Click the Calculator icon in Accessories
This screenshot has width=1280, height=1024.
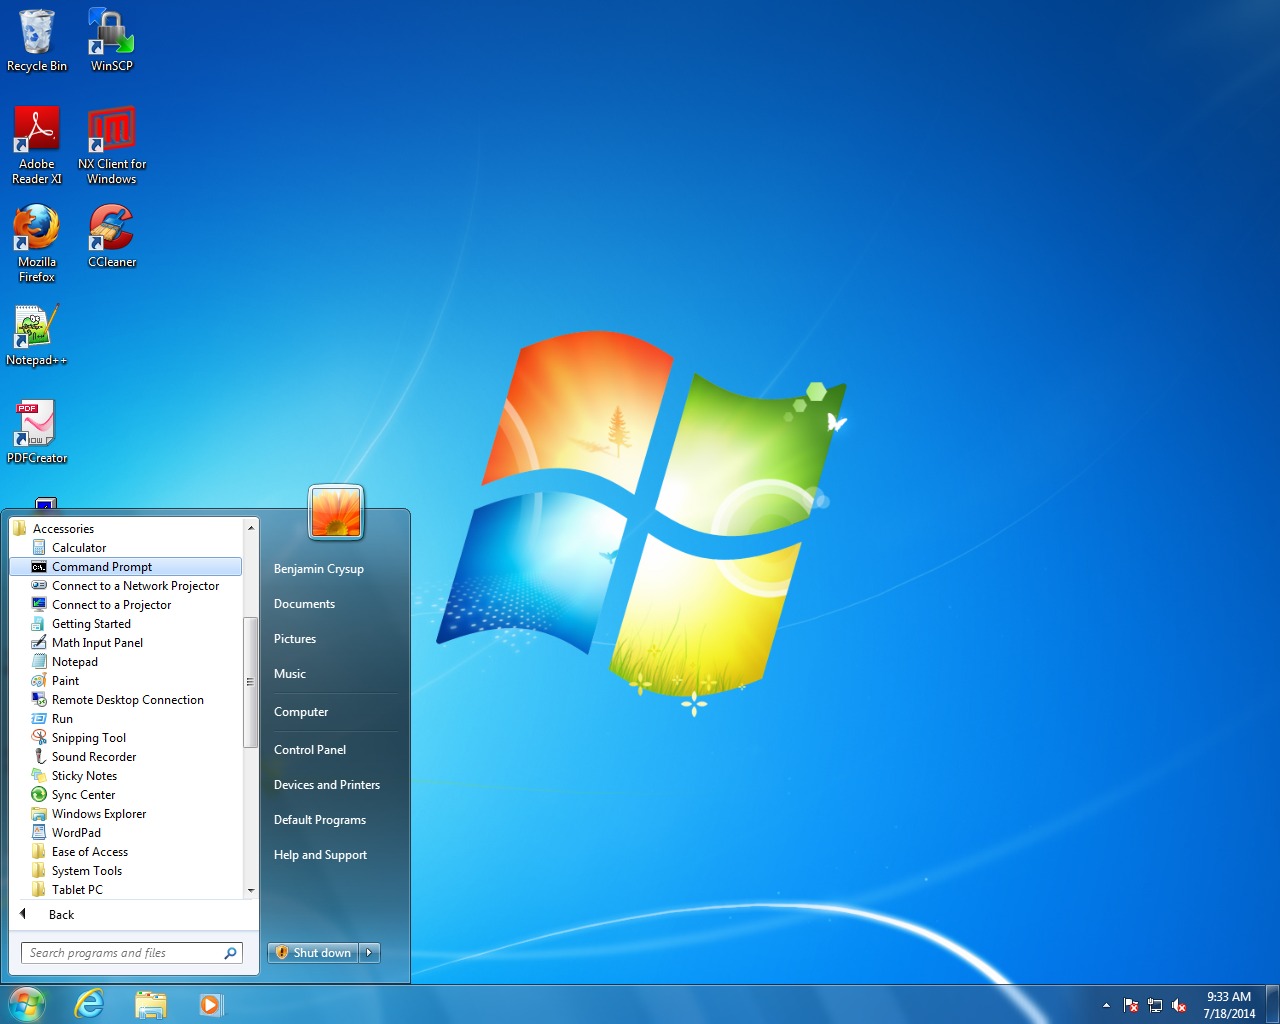[39, 548]
